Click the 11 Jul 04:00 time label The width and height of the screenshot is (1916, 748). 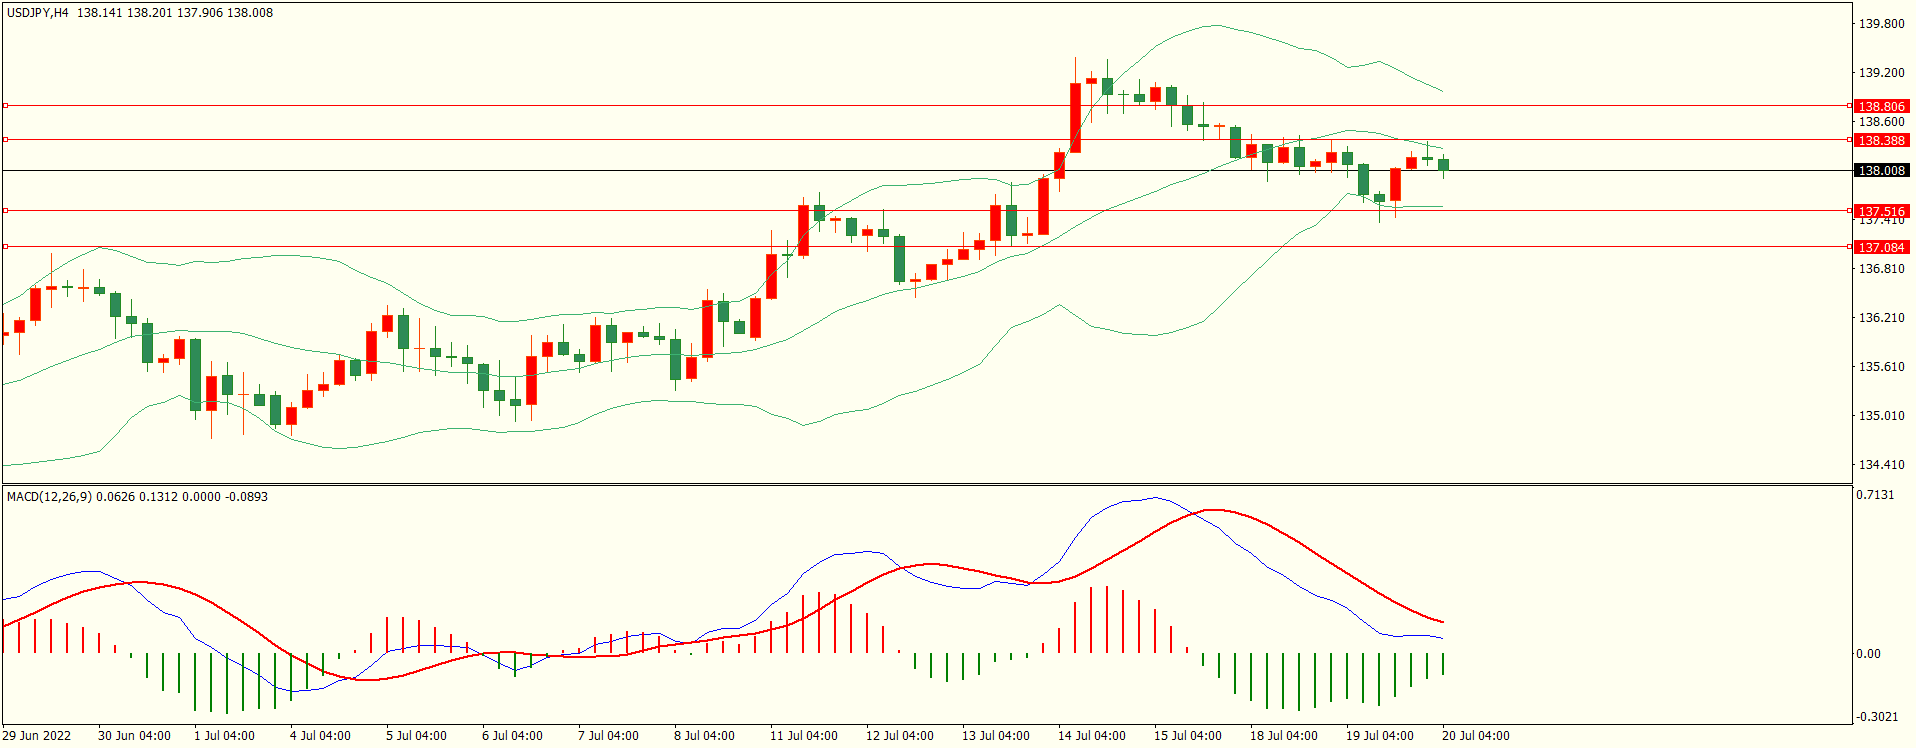804,736
